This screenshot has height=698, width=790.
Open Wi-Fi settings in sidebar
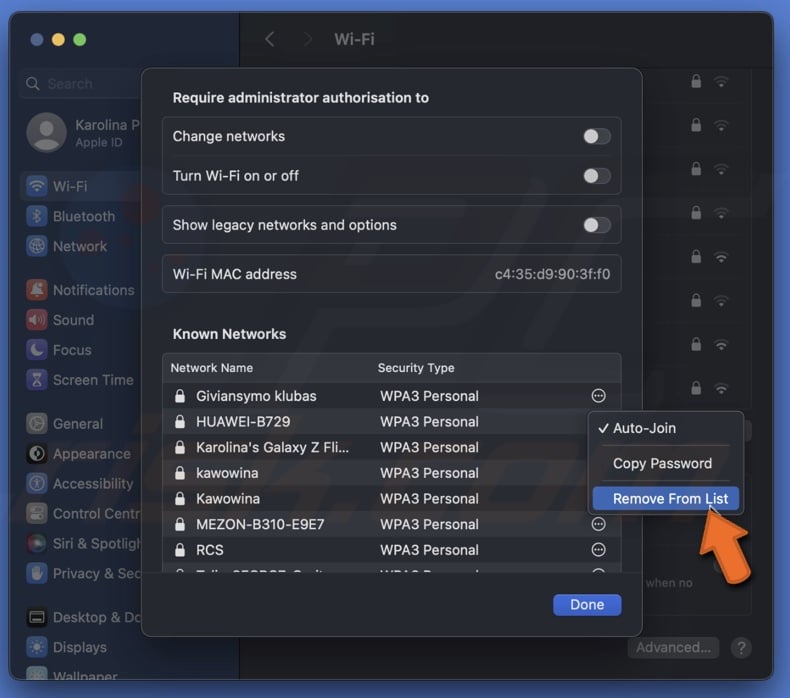click(81, 186)
